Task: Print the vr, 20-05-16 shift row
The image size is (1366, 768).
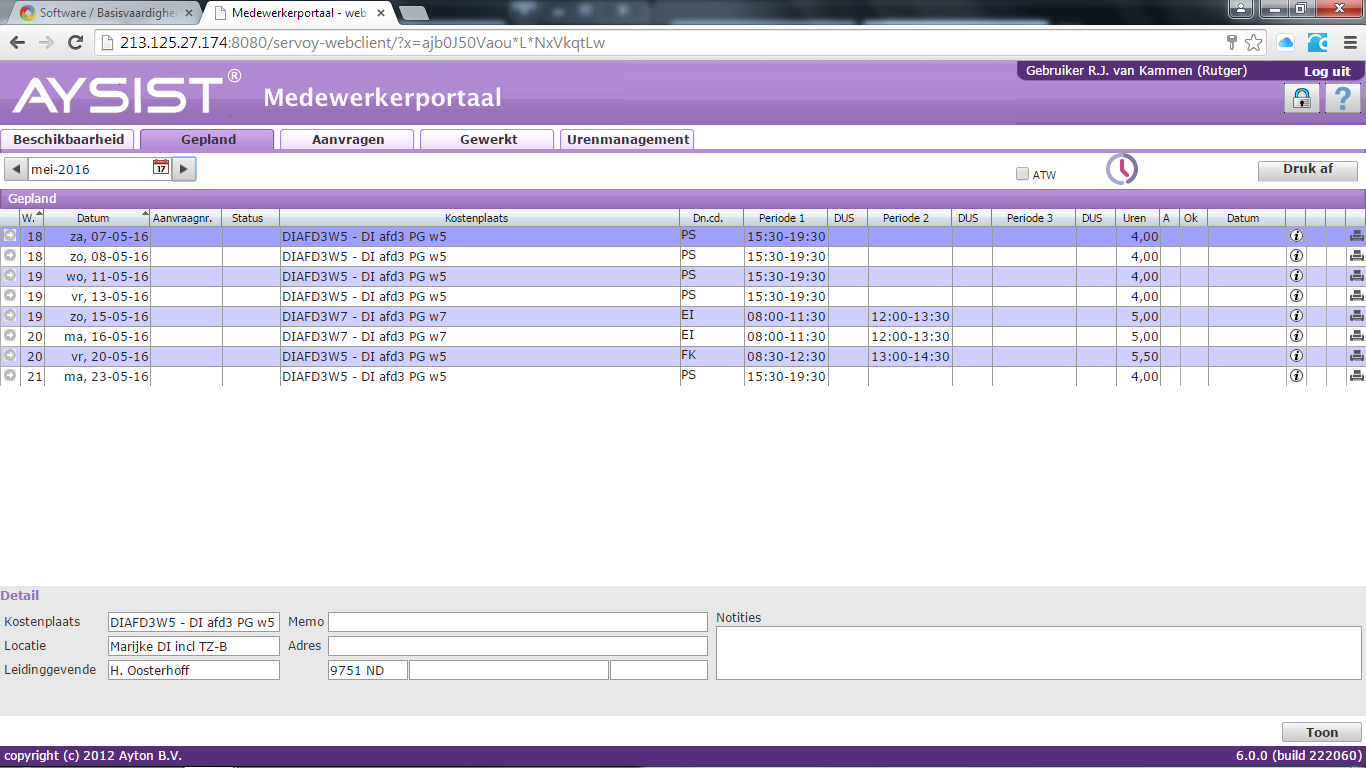Action: [x=1356, y=356]
